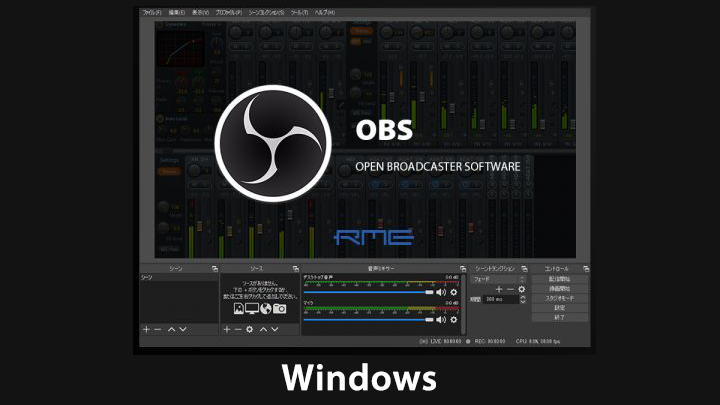Click the CPU usage status text
Screen dimensions: 720x405
[x=538, y=342]
